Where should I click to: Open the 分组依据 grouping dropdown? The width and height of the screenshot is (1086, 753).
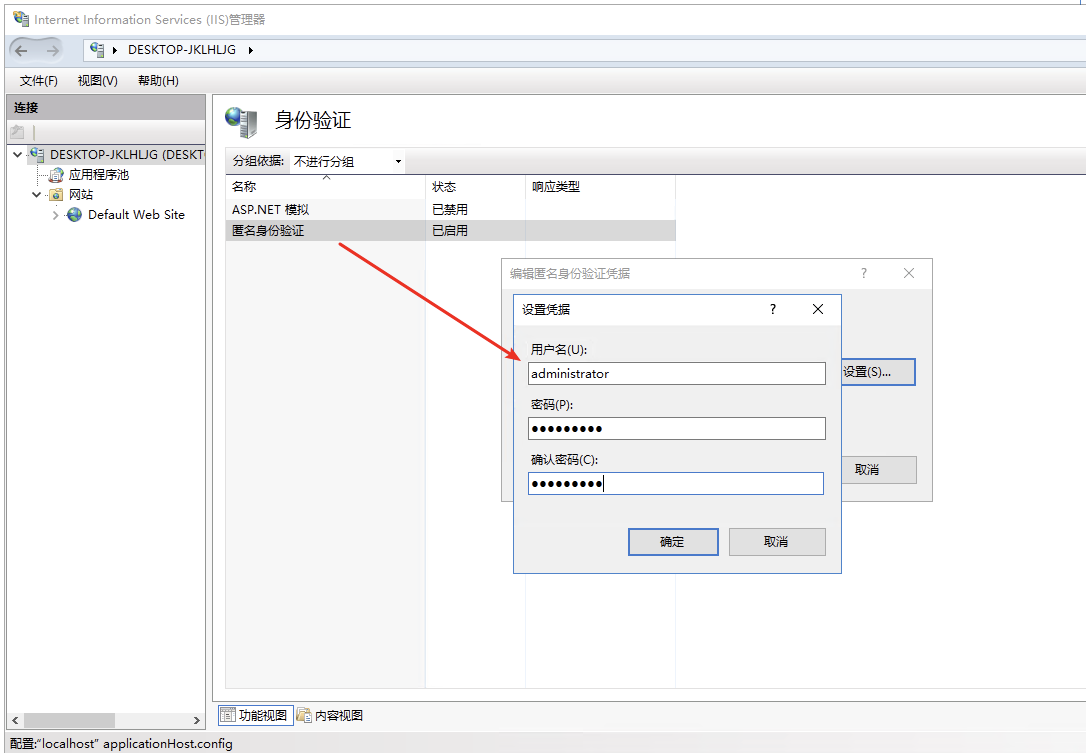398,161
